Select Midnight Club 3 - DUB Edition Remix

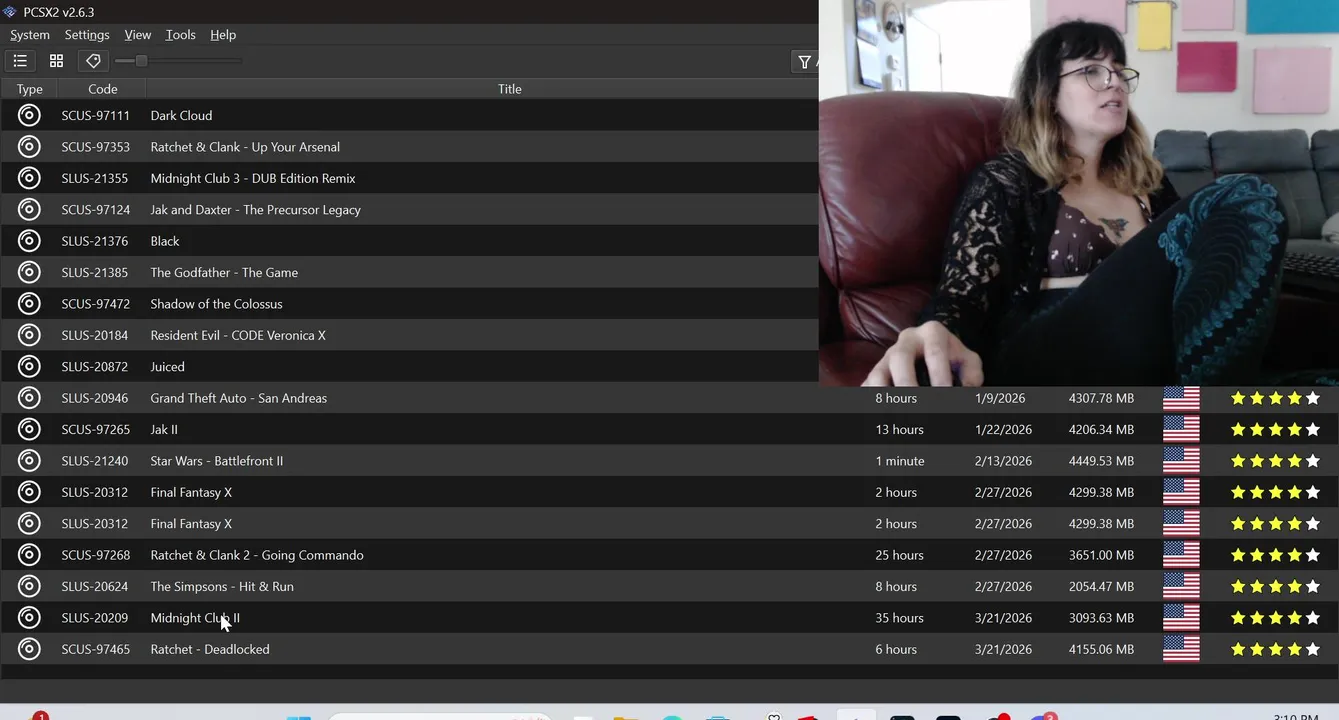coord(253,178)
